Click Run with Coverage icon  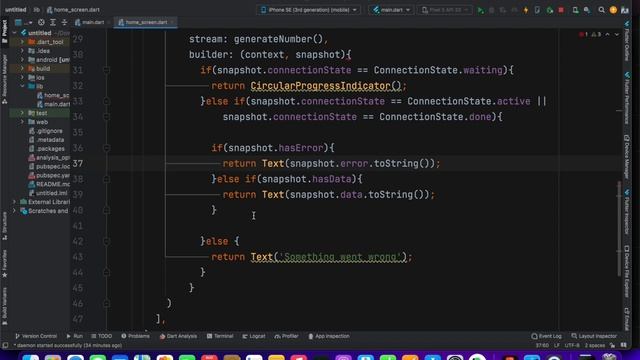click(503, 10)
